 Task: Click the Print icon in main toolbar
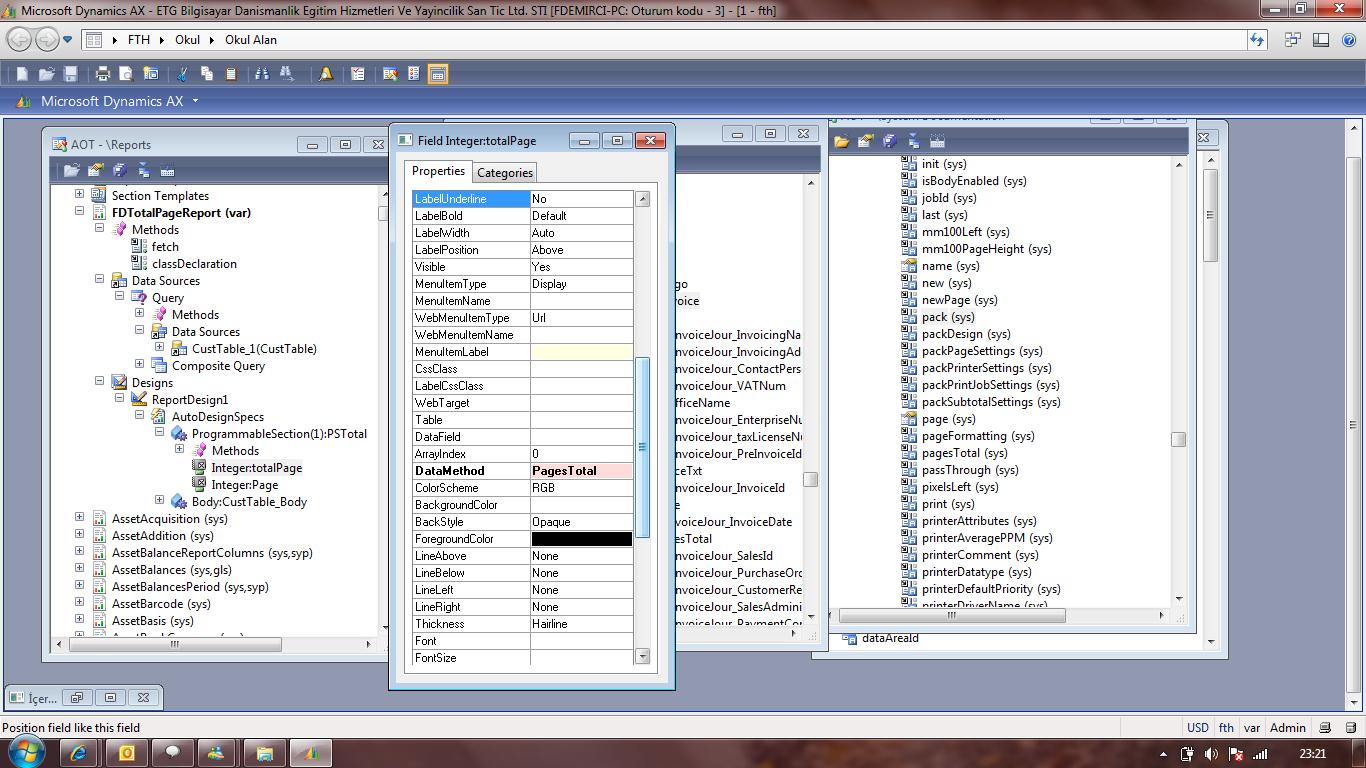pyautogui.click(x=102, y=74)
